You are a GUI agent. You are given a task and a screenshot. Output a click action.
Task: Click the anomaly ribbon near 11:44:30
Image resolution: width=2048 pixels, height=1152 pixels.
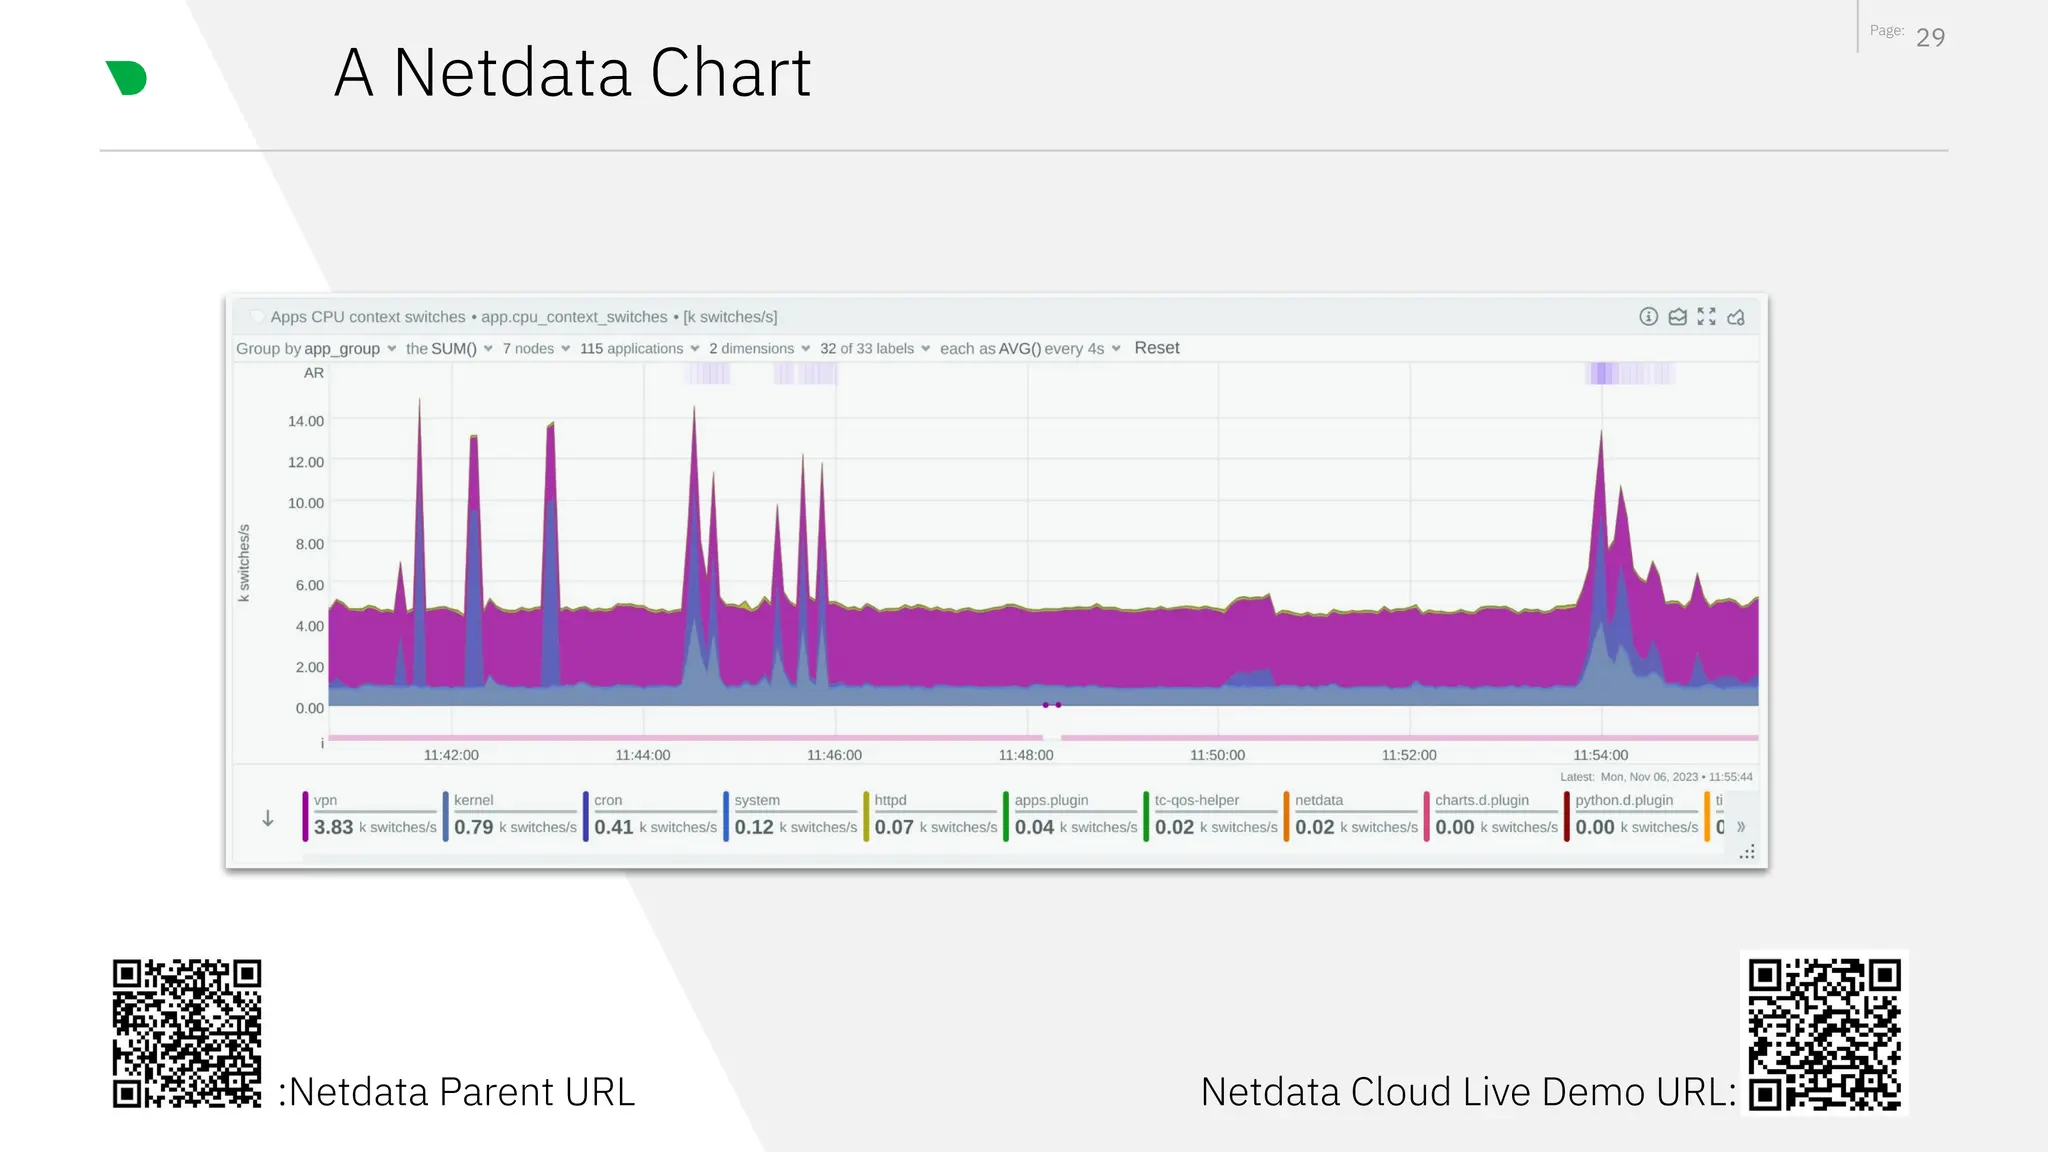[708, 374]
